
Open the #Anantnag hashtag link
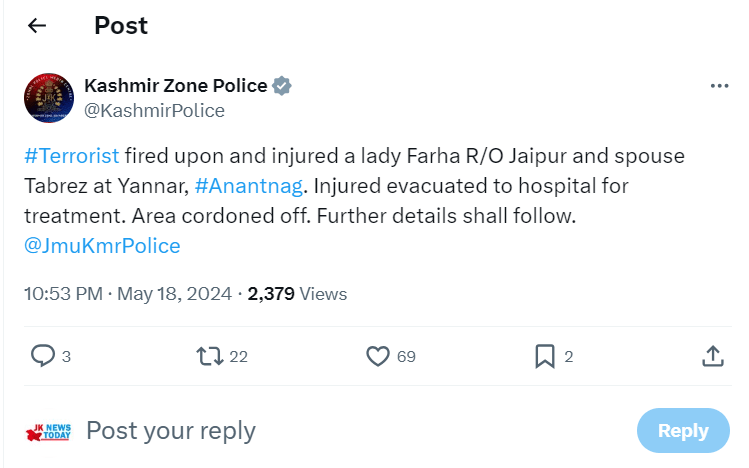(249, 186)
